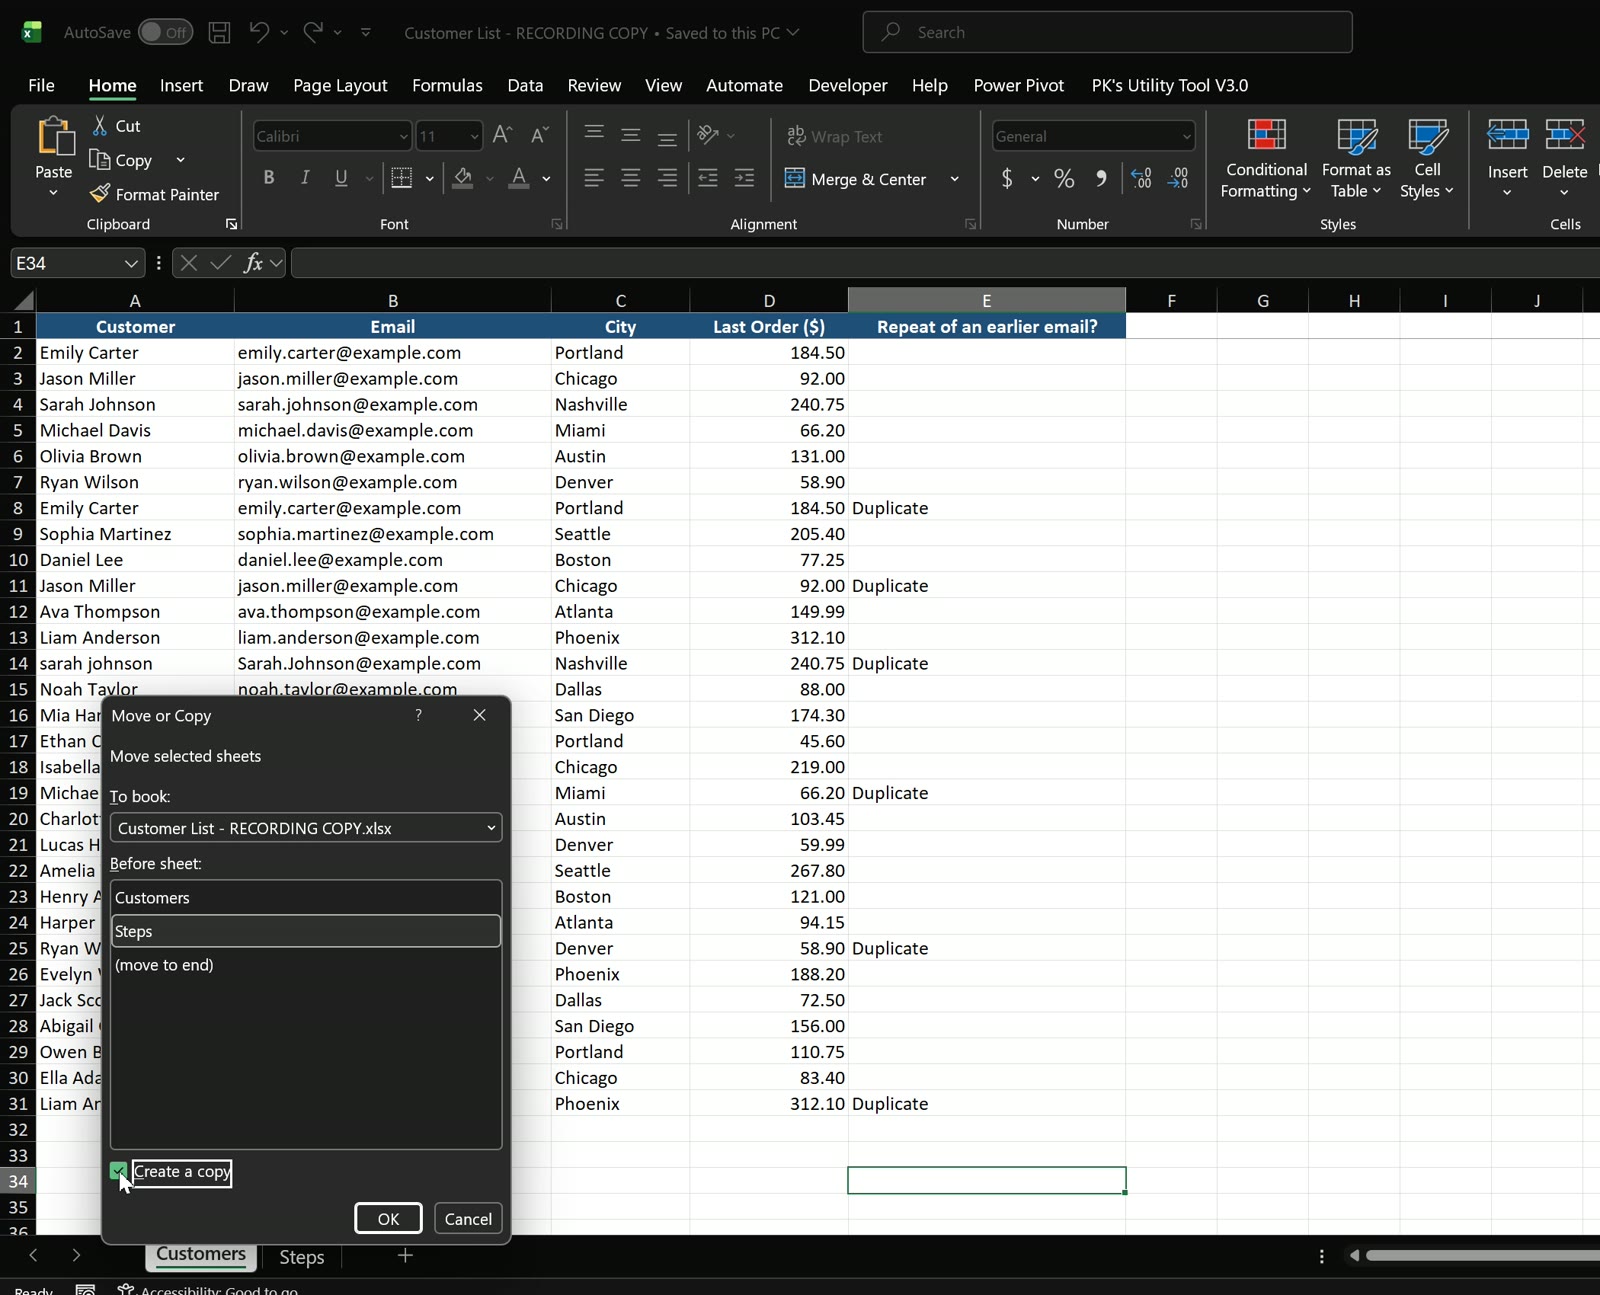Image resolution: width=1600 pixels, height=1295 pixels.
Task: Click the Increase Decimal icon
Action: click(1141, 178)
